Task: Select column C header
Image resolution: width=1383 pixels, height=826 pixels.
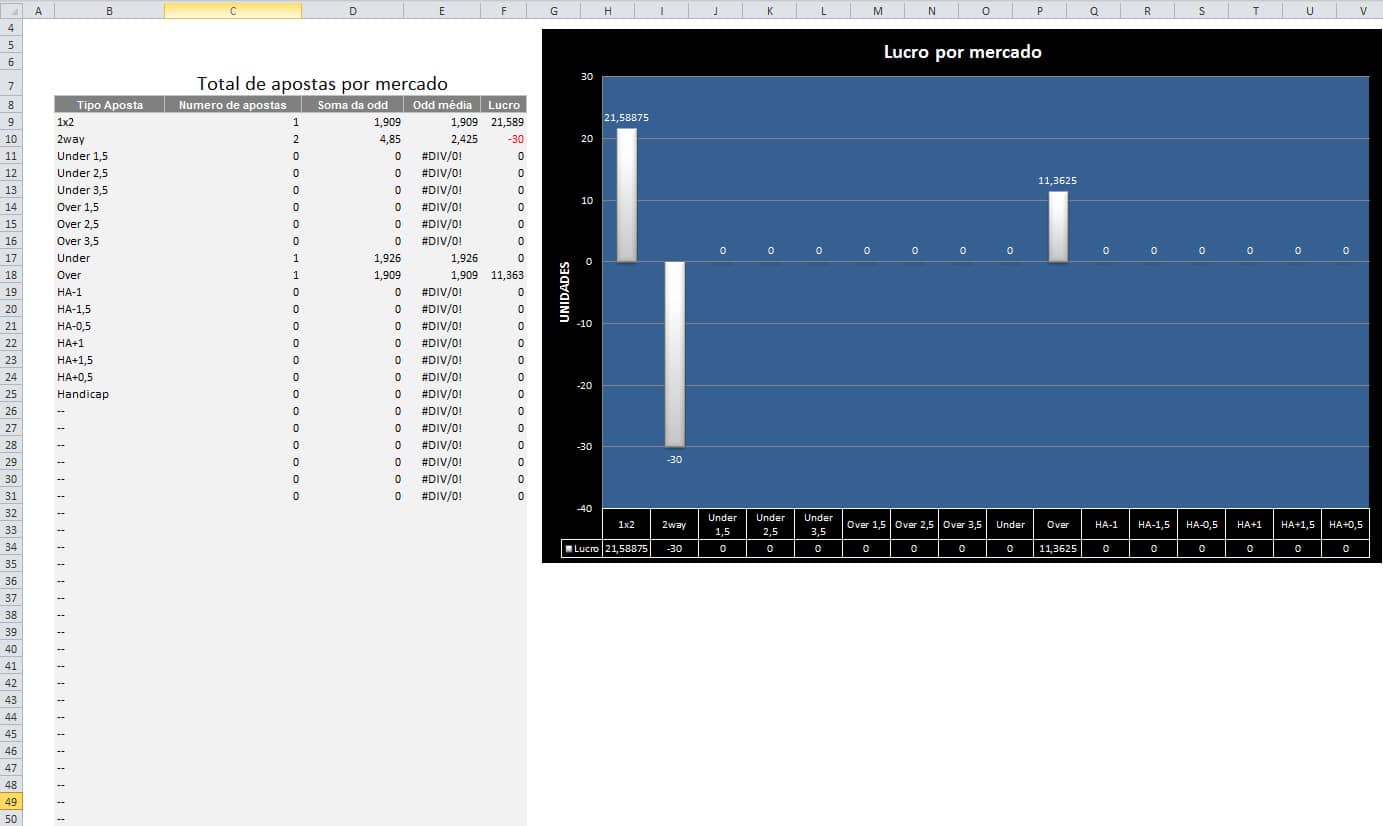Action: 232,10
